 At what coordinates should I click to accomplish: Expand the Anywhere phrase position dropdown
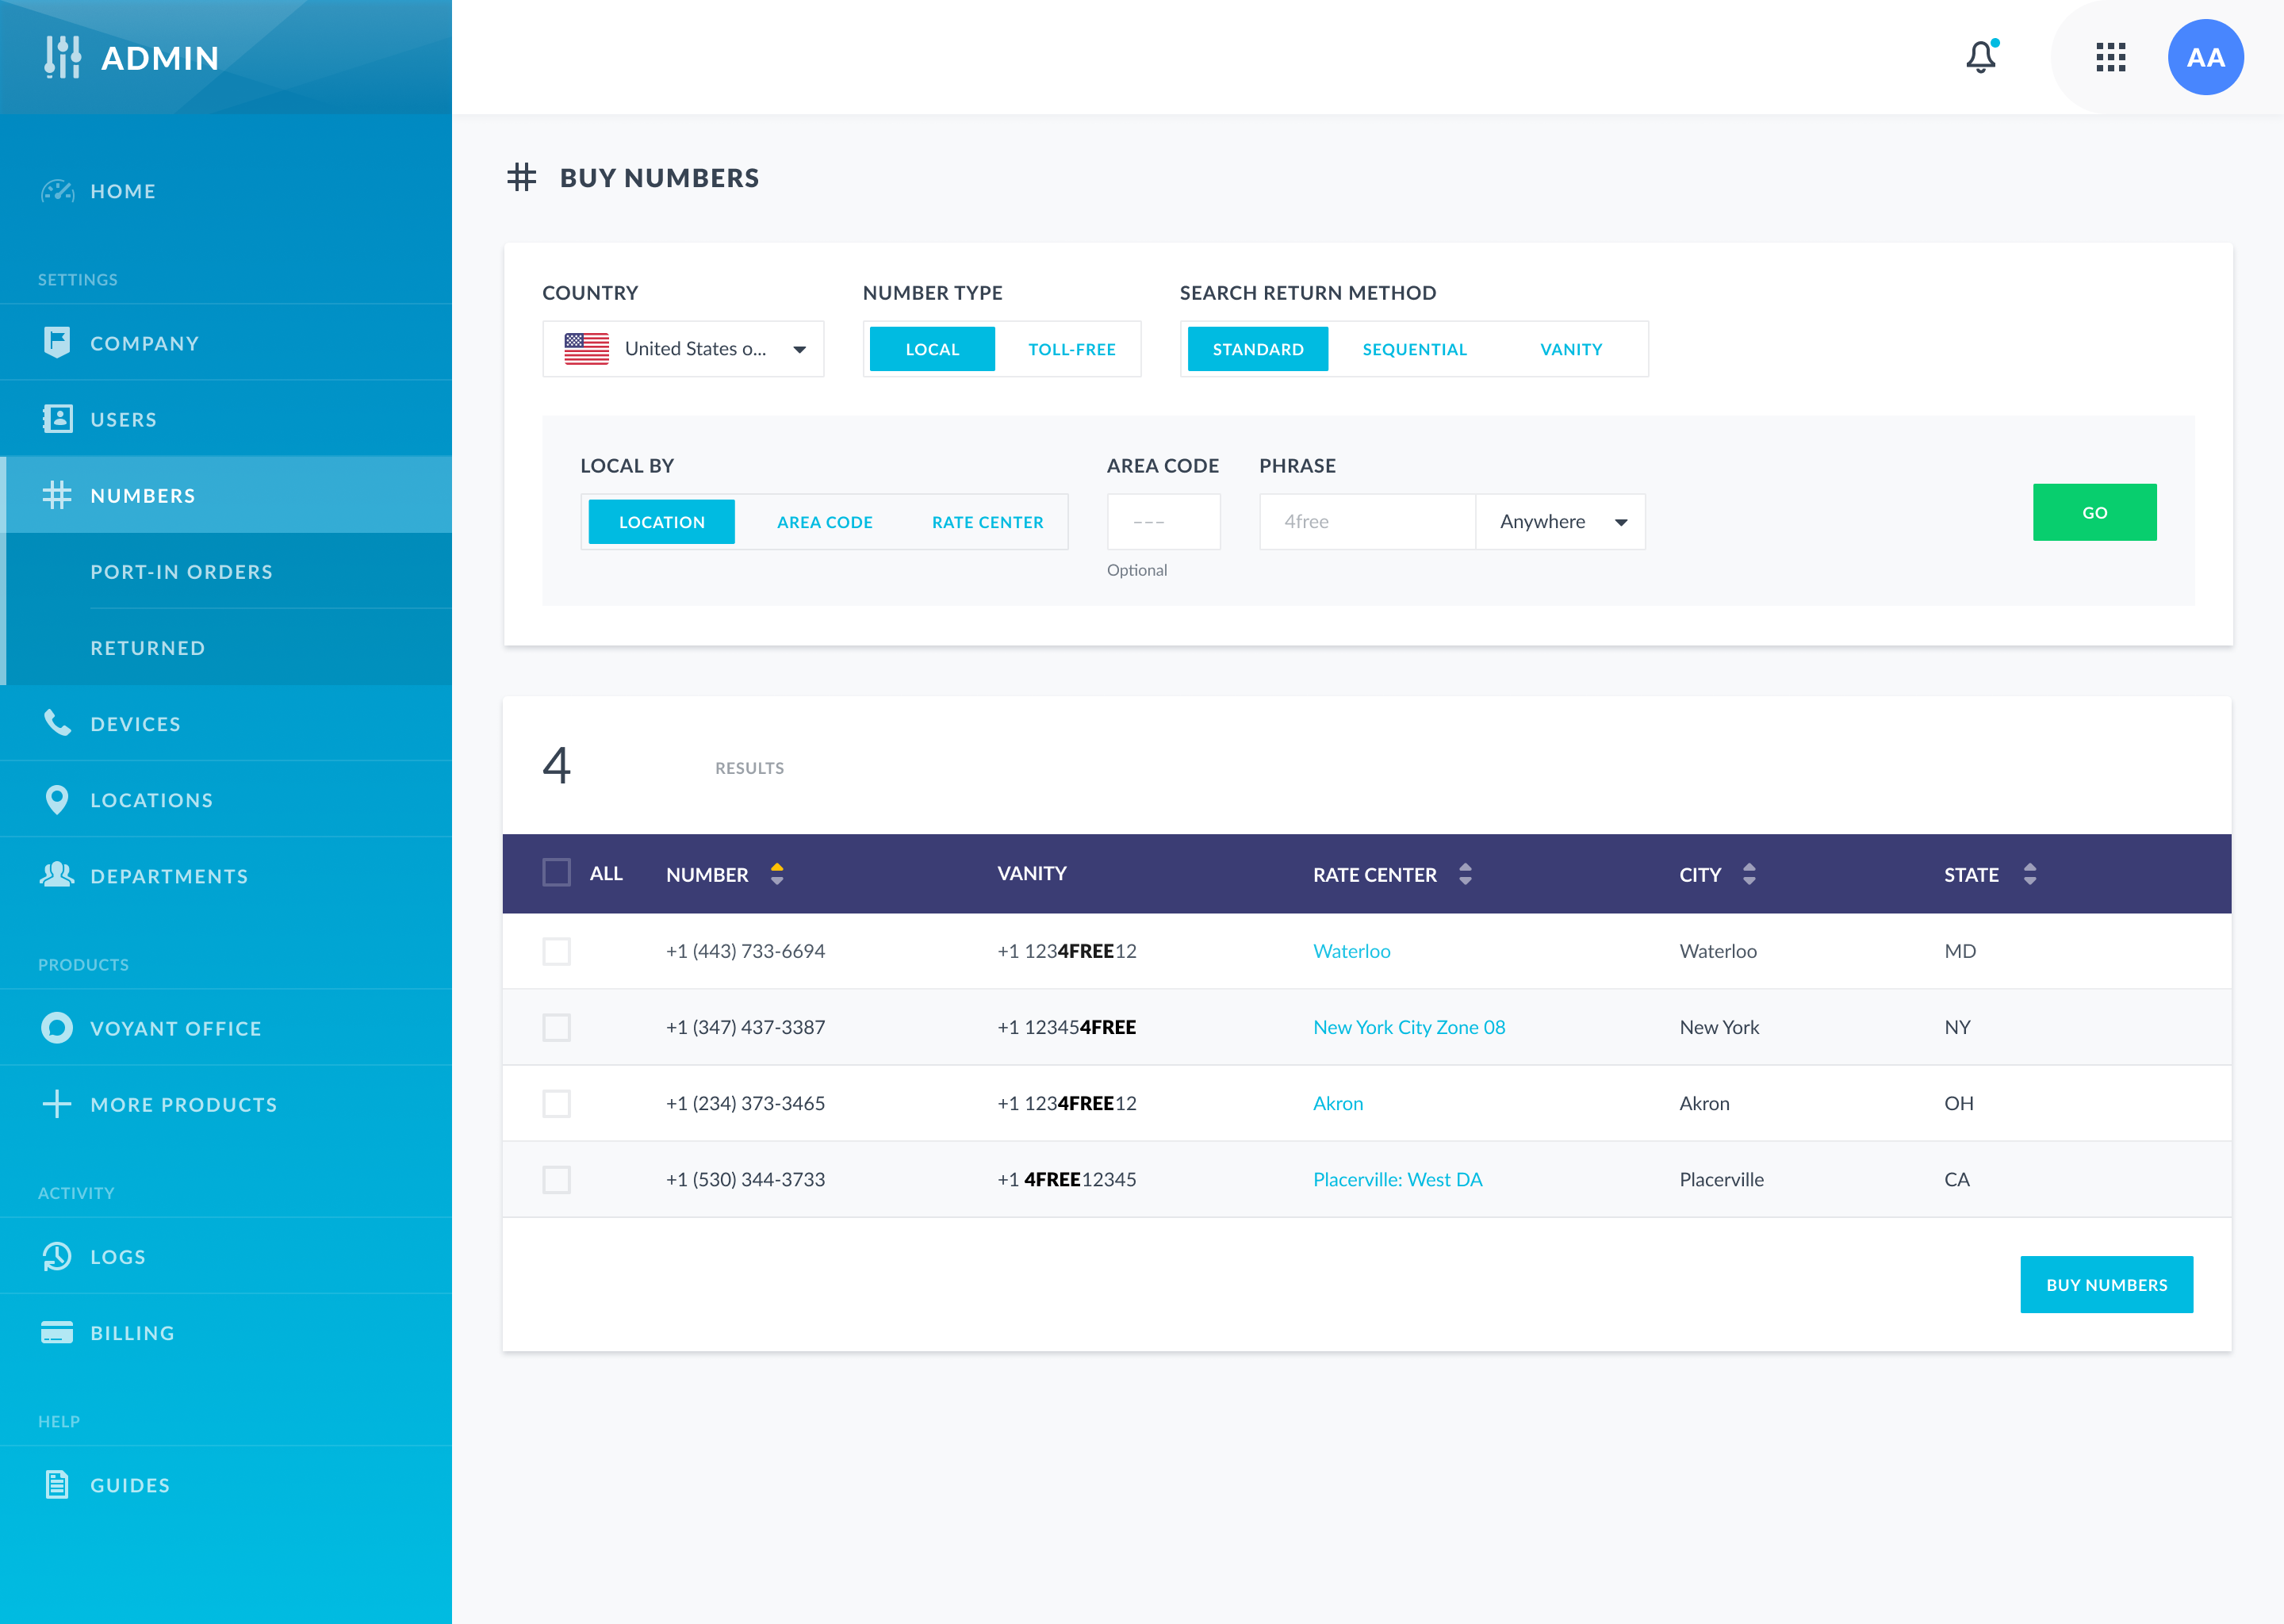(1560, 522)
